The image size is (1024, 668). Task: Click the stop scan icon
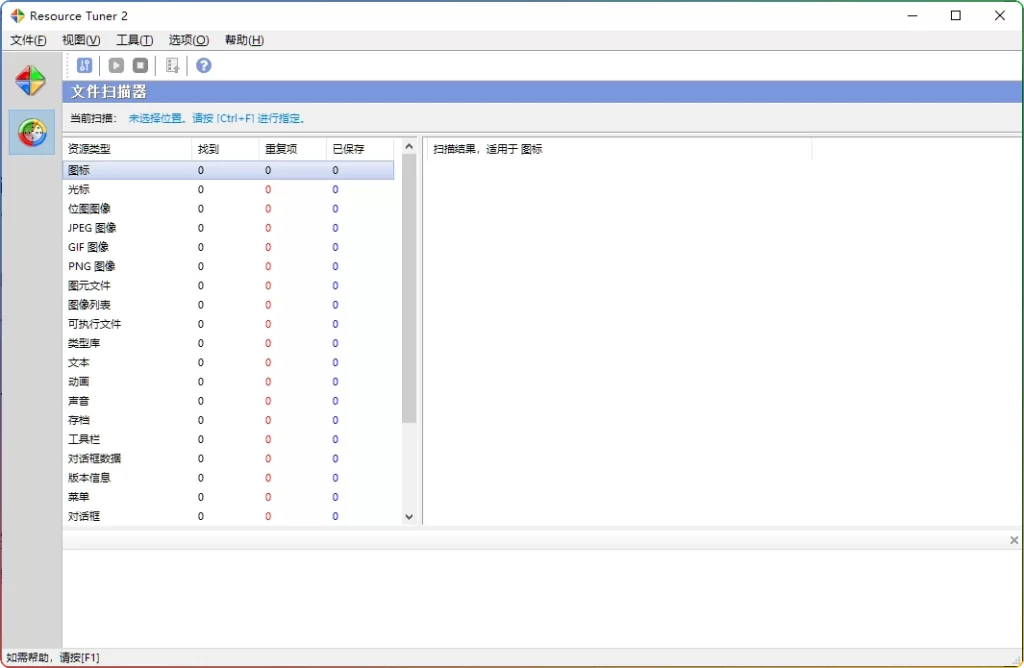point(140,65)
